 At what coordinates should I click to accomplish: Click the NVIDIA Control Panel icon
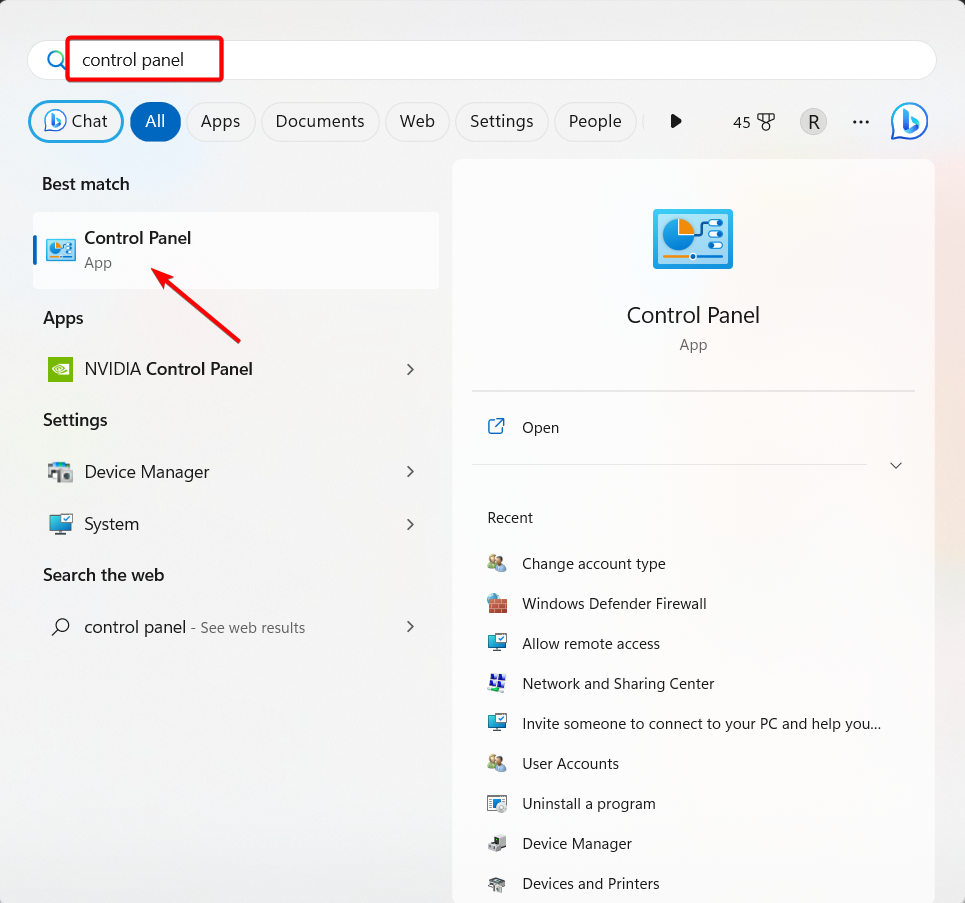pos(60,369)
